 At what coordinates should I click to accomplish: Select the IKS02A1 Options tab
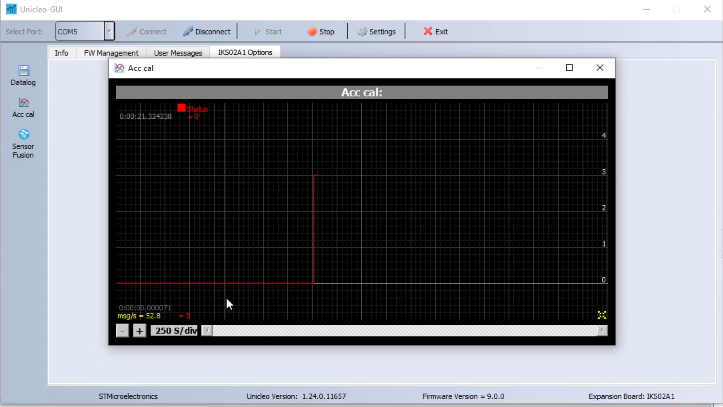(x=245, y=52)
